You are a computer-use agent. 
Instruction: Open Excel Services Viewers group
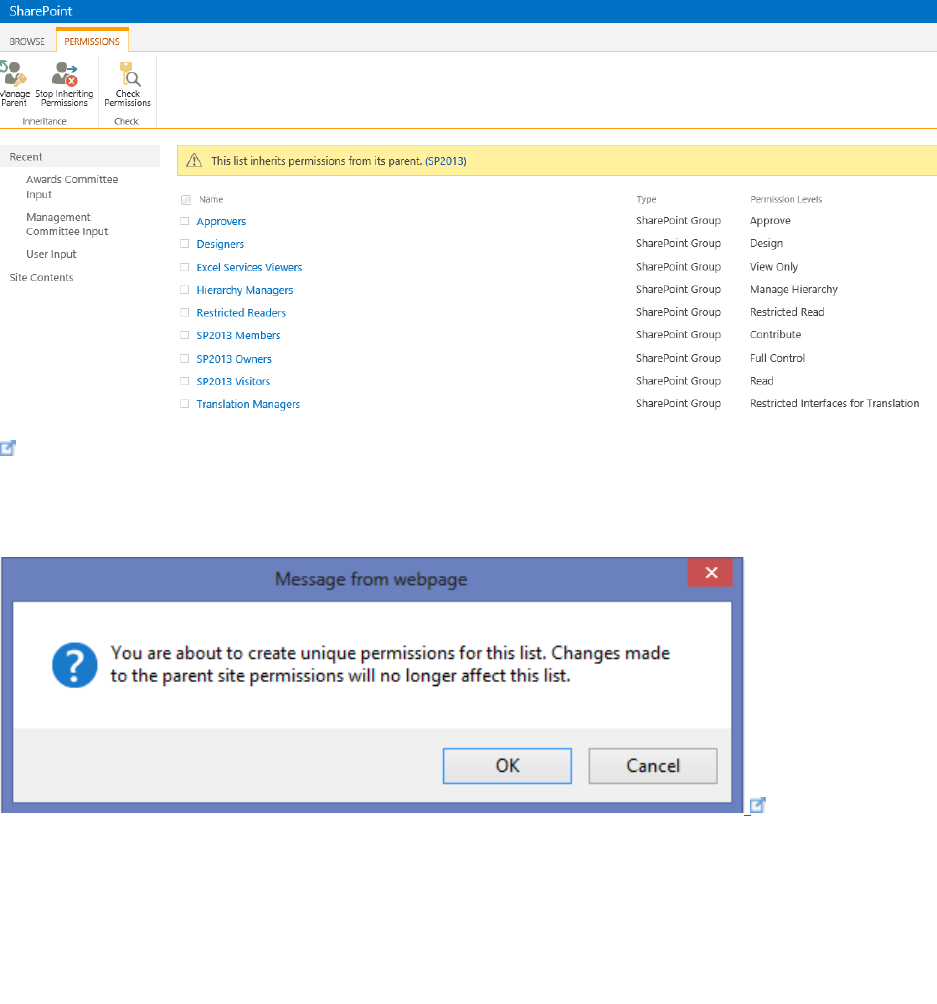tap(249, 267)
